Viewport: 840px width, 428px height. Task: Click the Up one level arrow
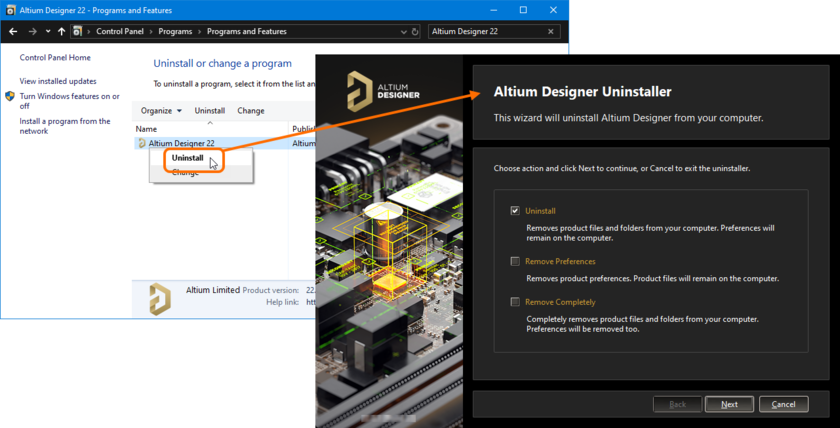pyautogui.click(x=62, y=32)
